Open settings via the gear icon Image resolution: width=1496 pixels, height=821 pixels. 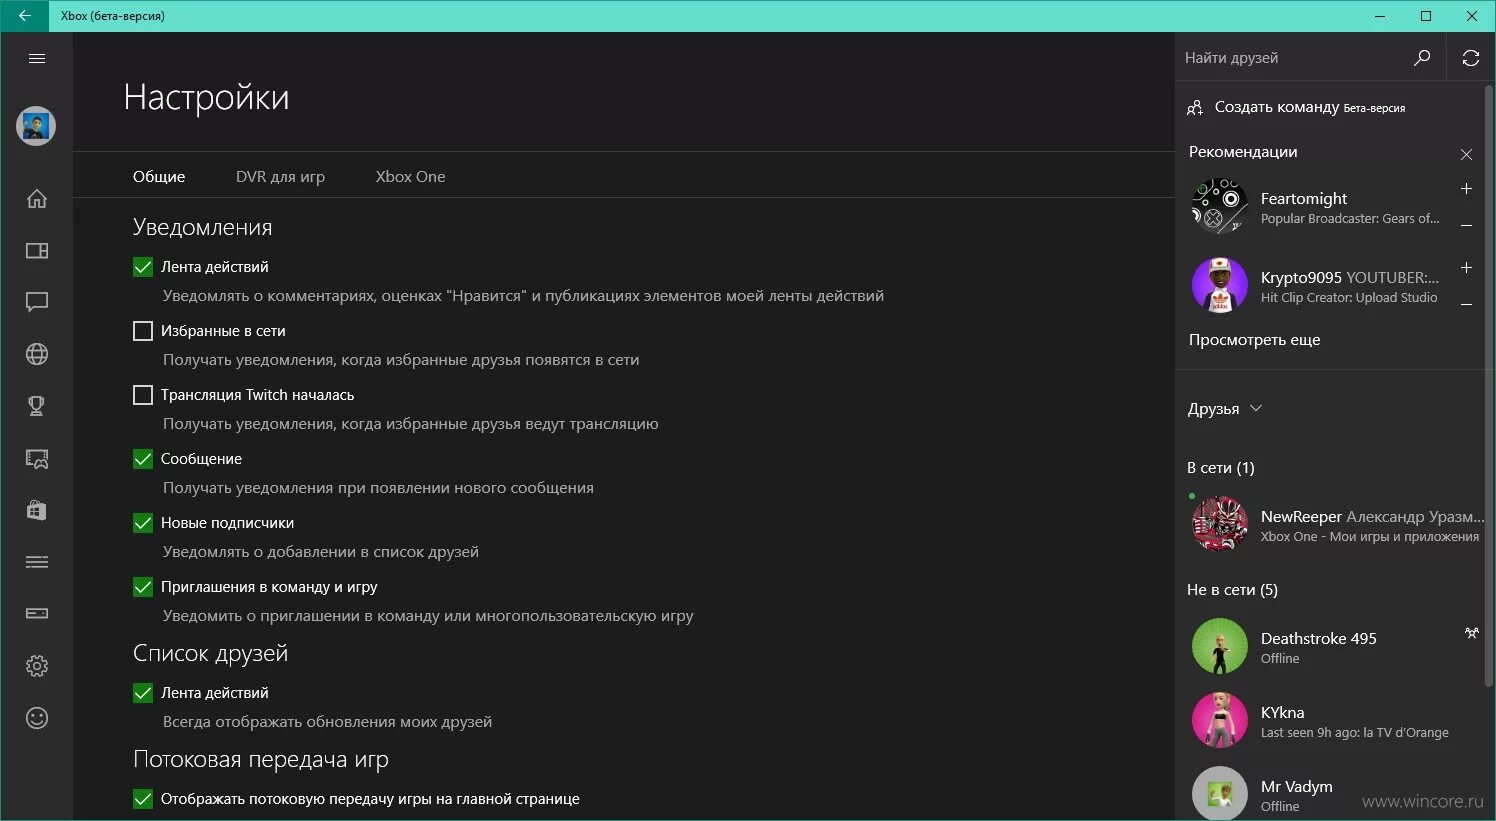(36, 665)
